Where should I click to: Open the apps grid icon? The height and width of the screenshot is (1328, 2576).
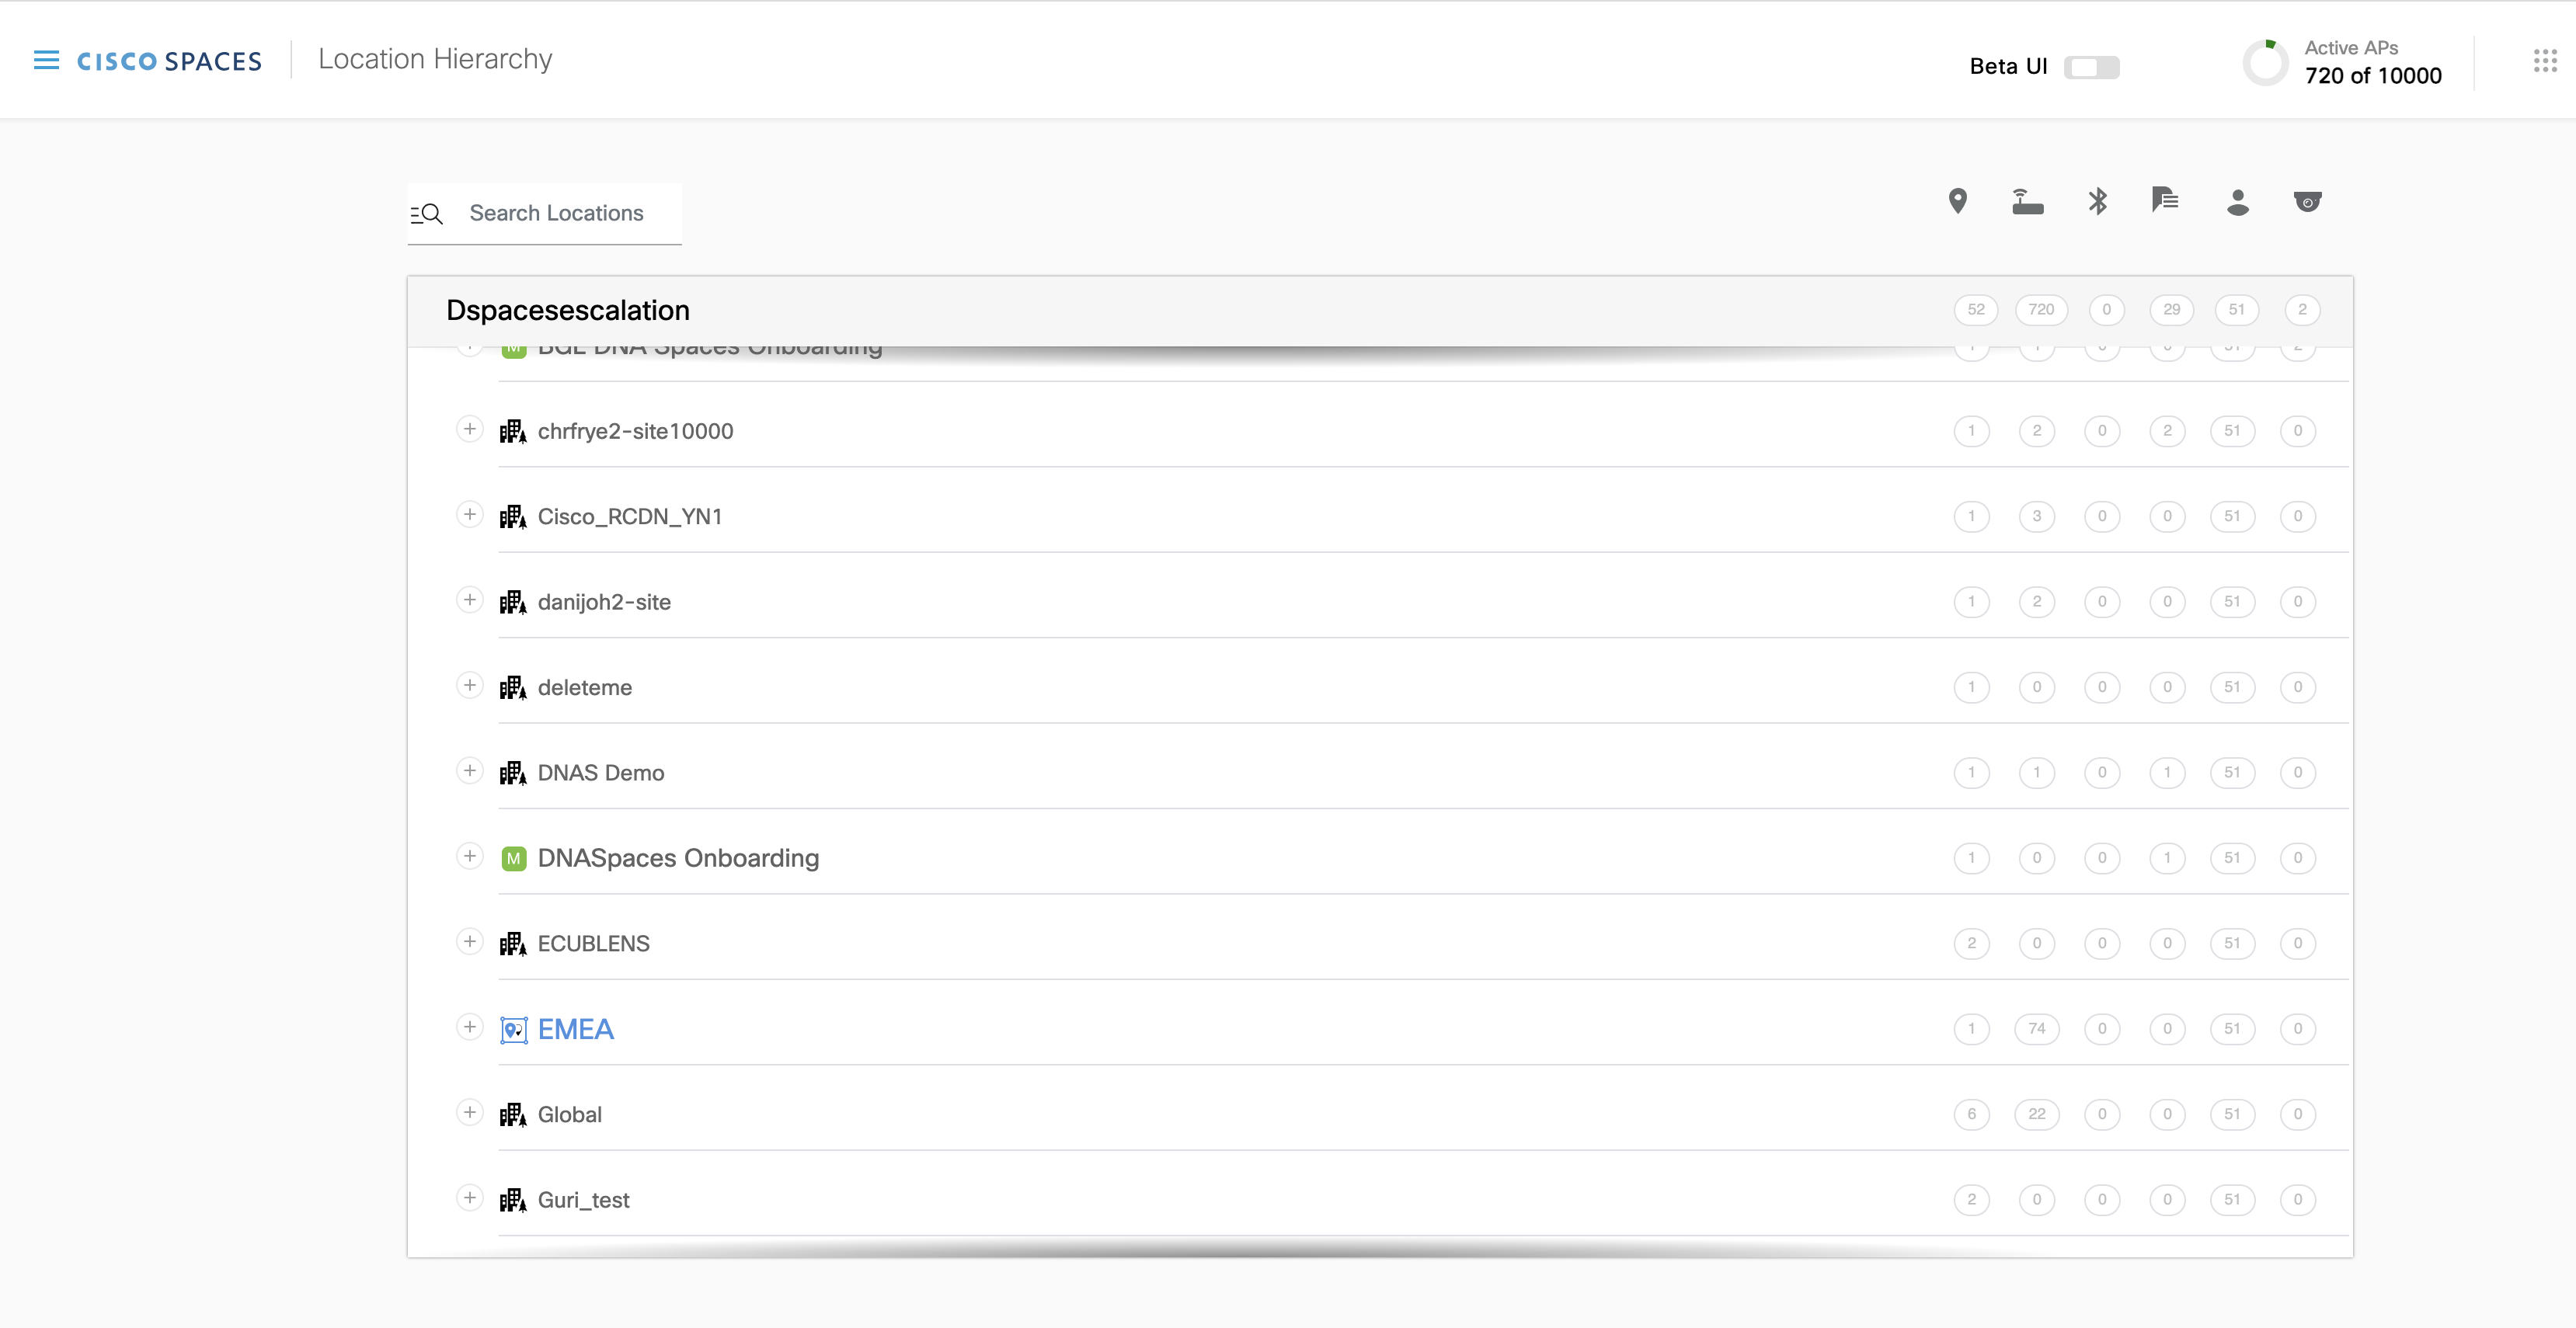point(2545,61)
